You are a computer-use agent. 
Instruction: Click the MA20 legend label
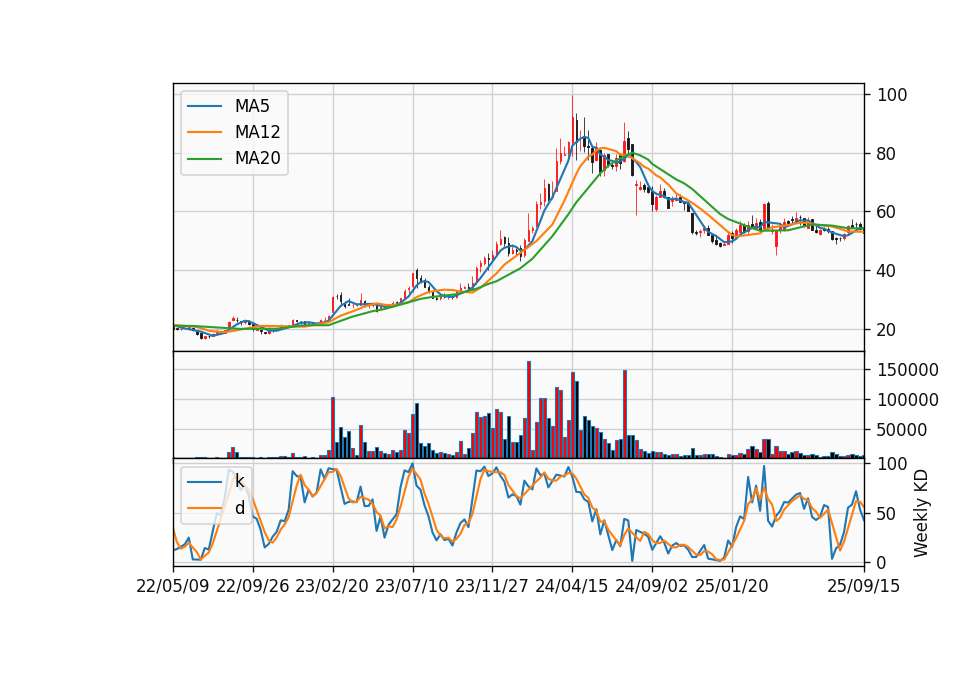[257, 159]
